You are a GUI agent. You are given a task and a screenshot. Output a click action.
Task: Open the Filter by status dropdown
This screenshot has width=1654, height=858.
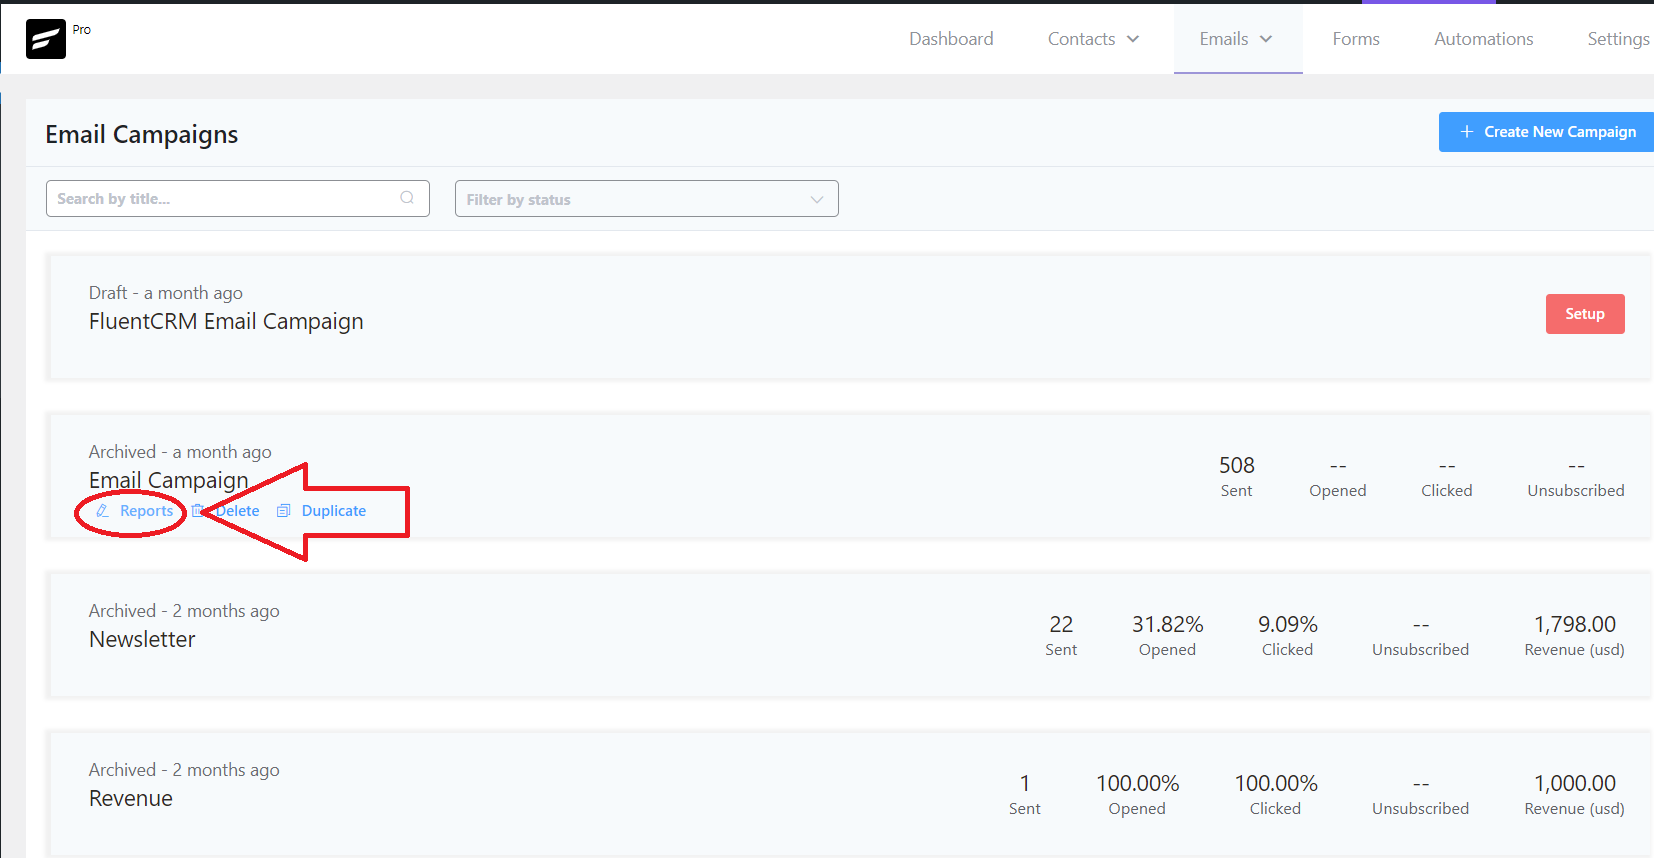click(646, 199)
